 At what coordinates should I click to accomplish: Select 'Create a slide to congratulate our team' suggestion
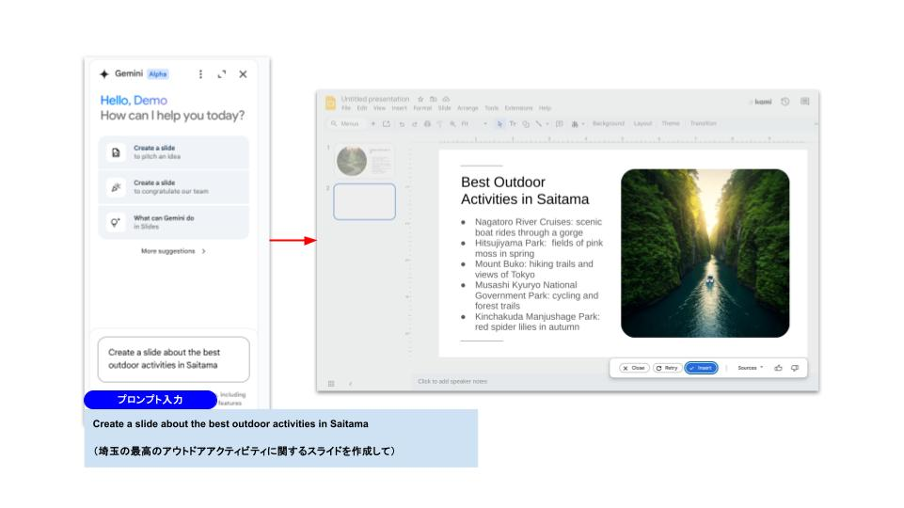(x=174, y=187)
